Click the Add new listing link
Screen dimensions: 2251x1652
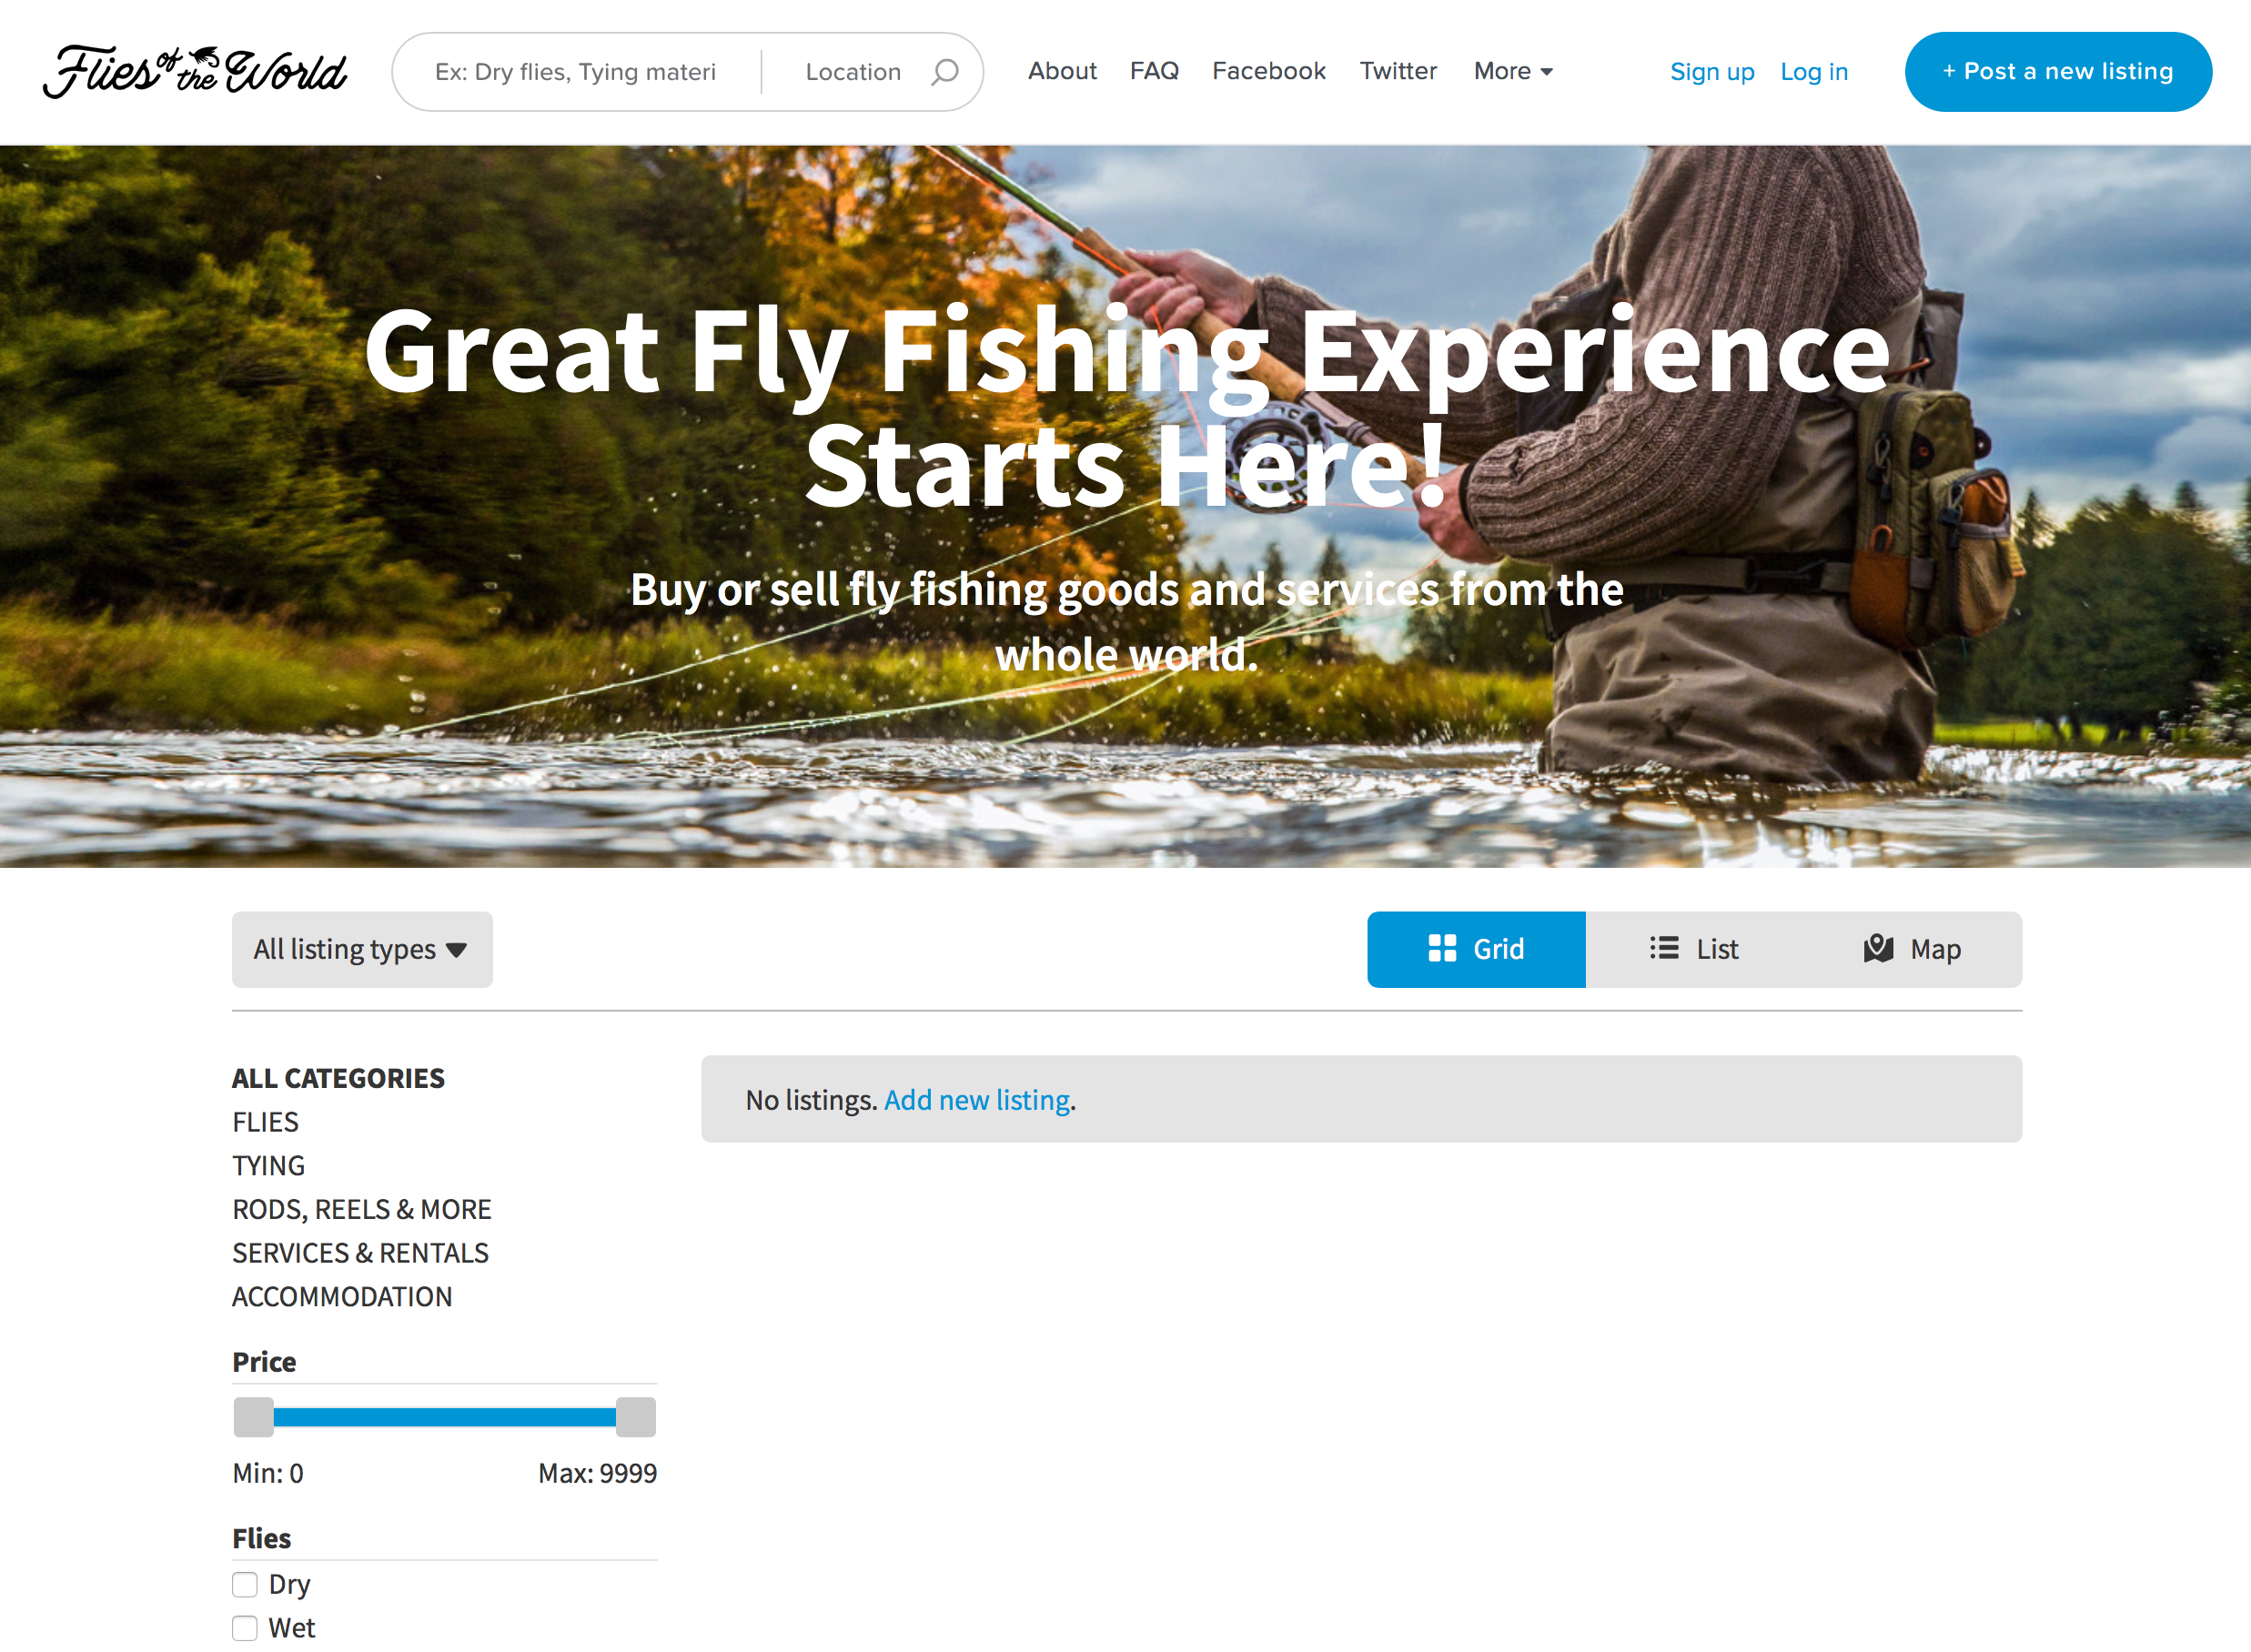[977, 1100]
